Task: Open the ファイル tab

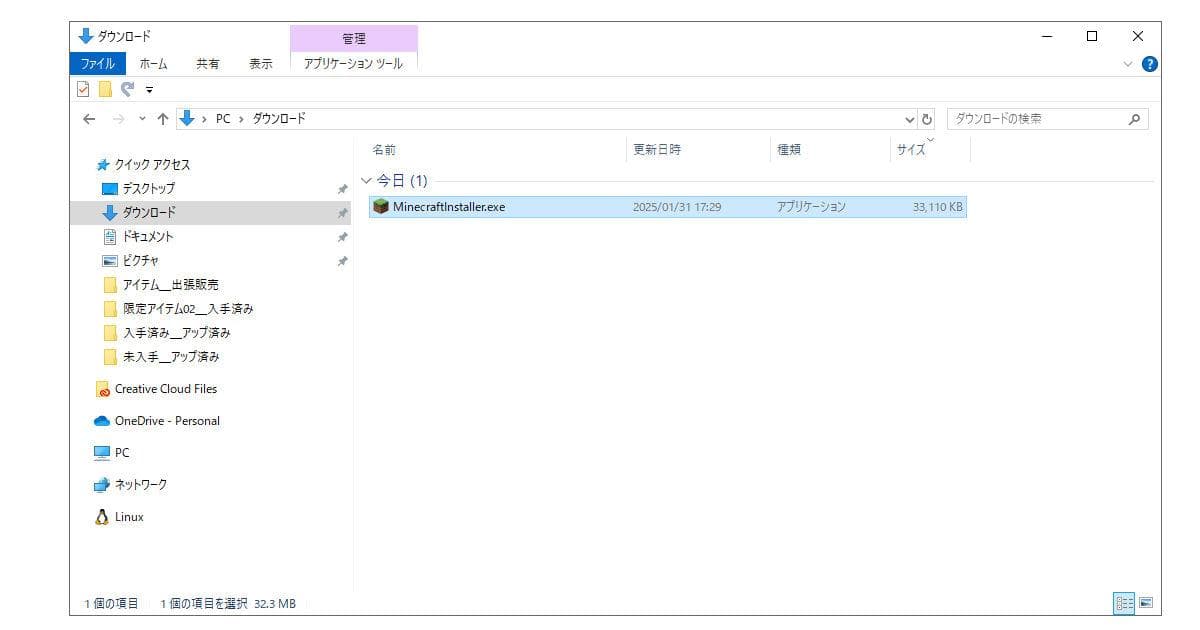Action: tap(97, 63)
